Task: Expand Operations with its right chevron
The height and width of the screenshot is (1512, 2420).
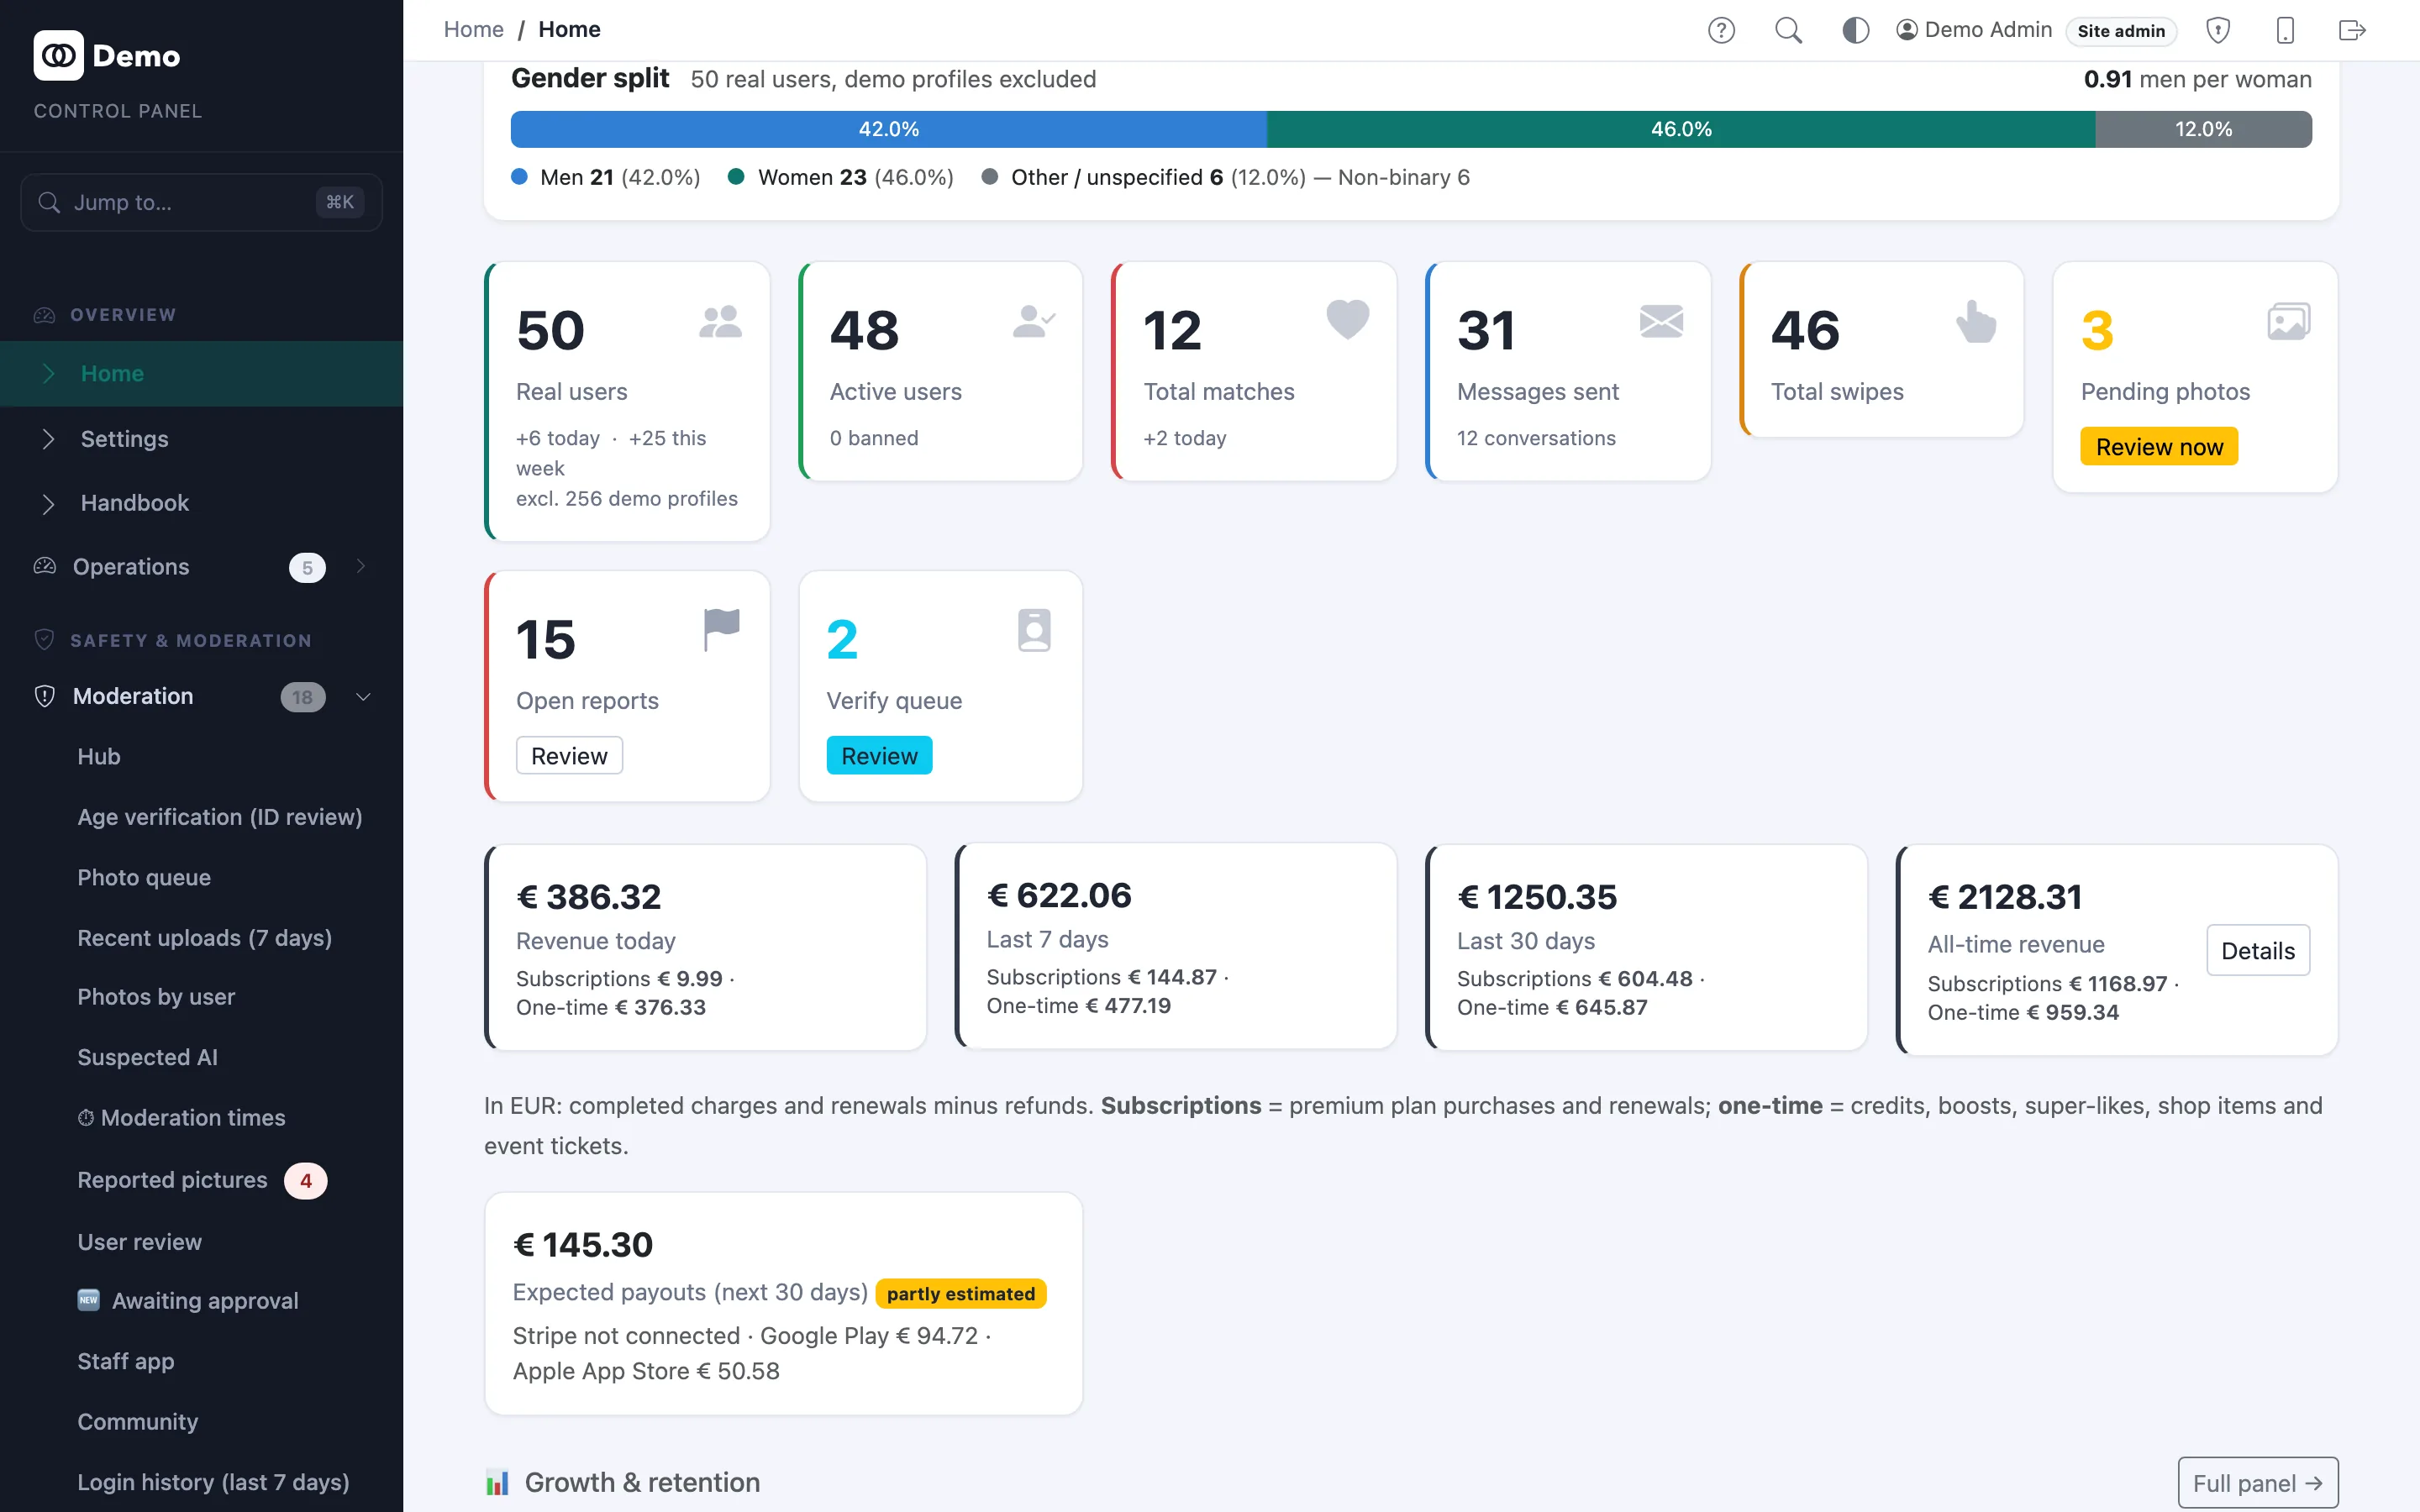Action: (x=361, y=566)
